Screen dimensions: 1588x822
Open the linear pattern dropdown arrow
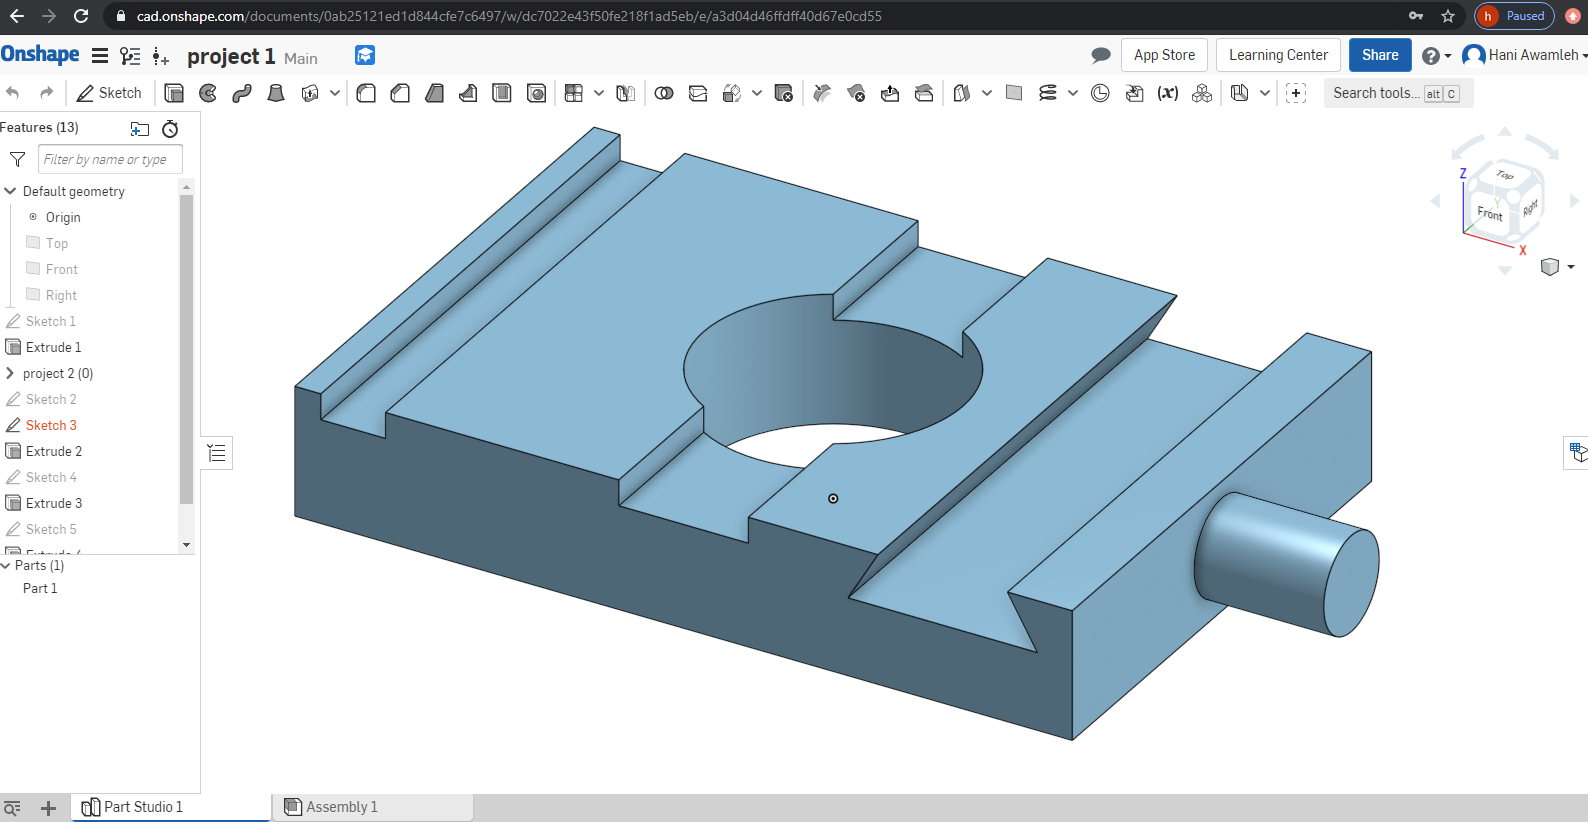click(x=599, y=93)
